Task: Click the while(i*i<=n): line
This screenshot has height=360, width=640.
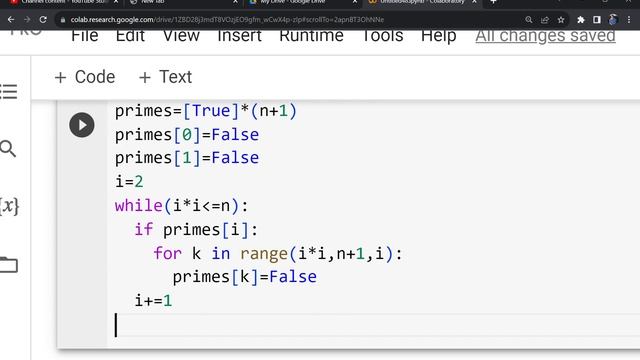Action: tap(182, 206)
